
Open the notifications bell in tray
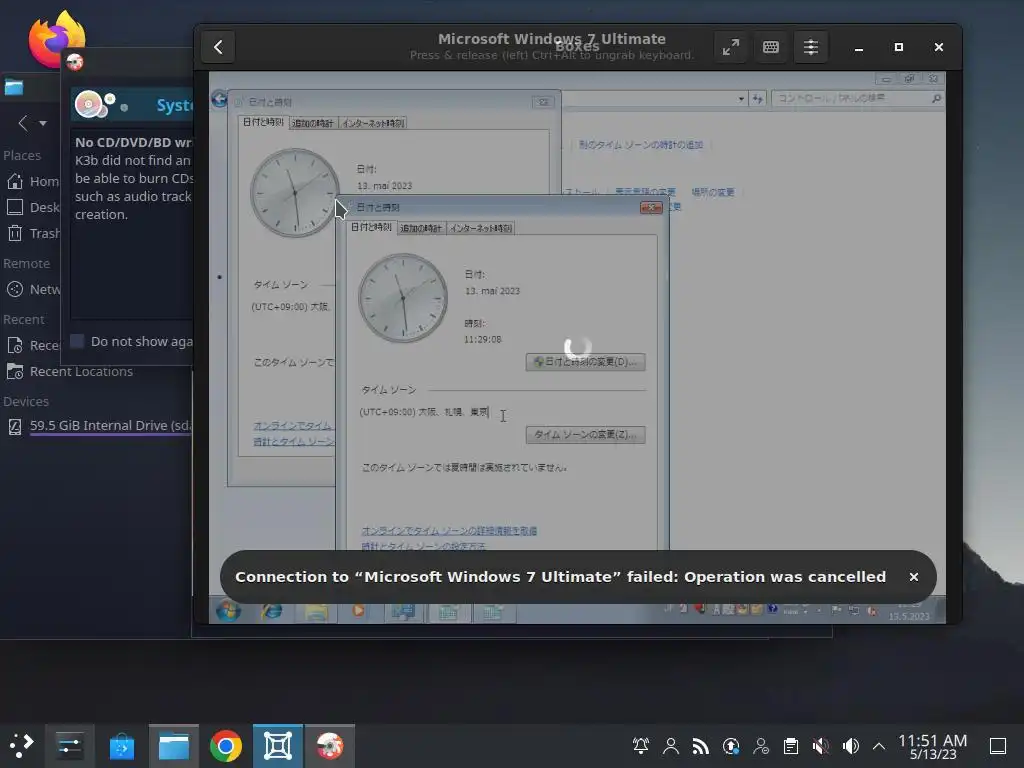(641, 746)
